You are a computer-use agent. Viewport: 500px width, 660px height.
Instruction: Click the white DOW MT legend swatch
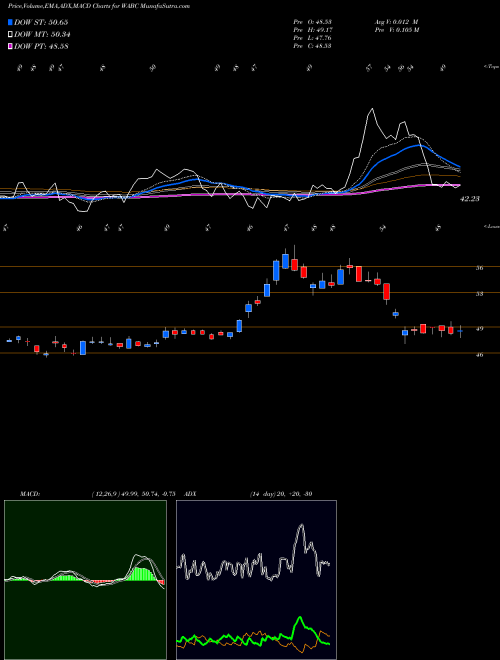click(x=10, y=35)
